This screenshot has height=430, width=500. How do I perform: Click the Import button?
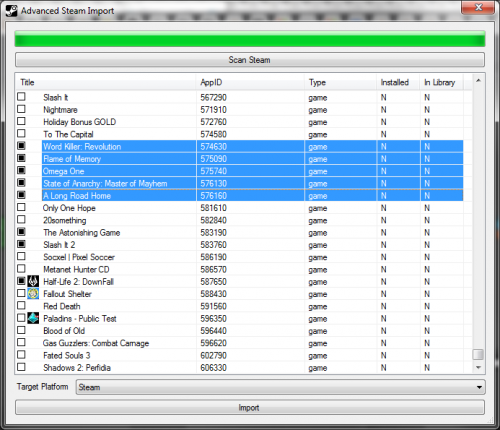250,408
